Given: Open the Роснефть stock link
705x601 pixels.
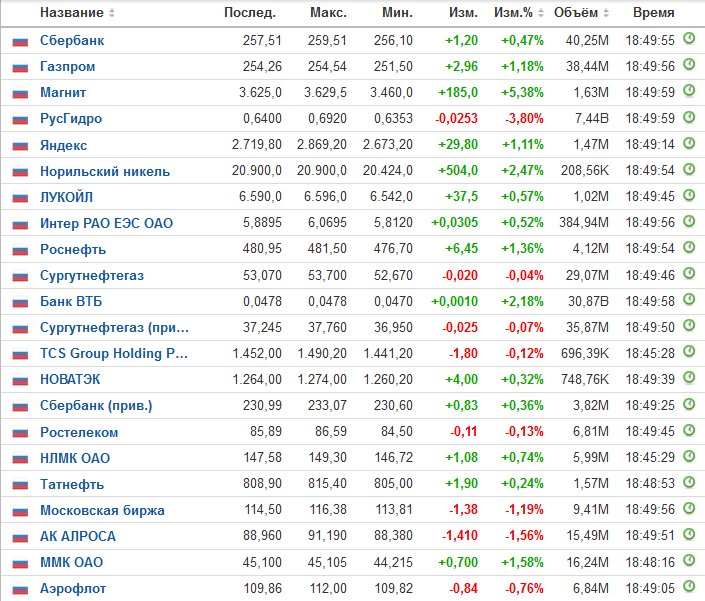Looking at the screenshot, I should coord(73,249).
